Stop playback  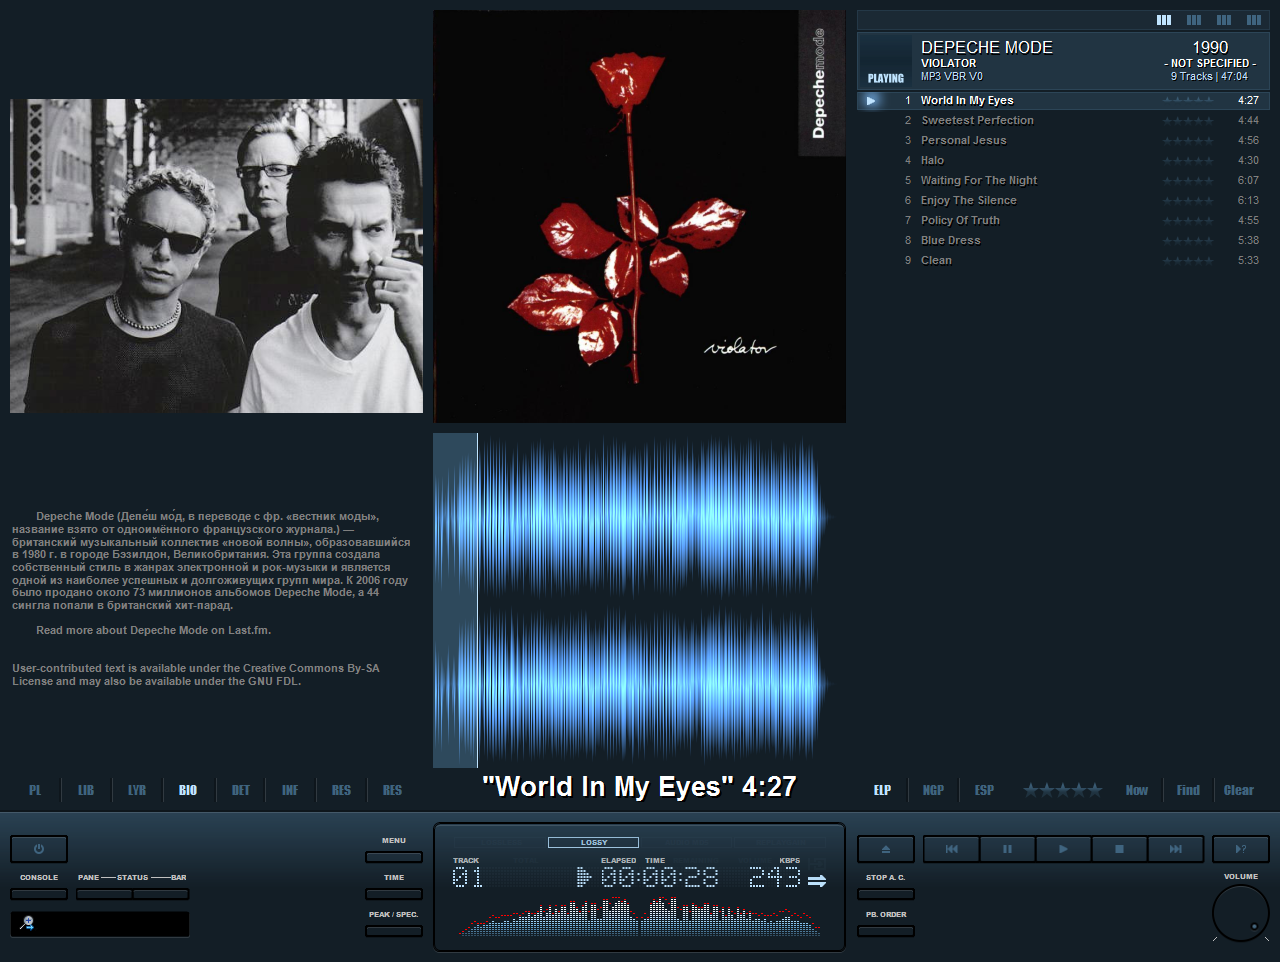click(x=1119, y=849)
